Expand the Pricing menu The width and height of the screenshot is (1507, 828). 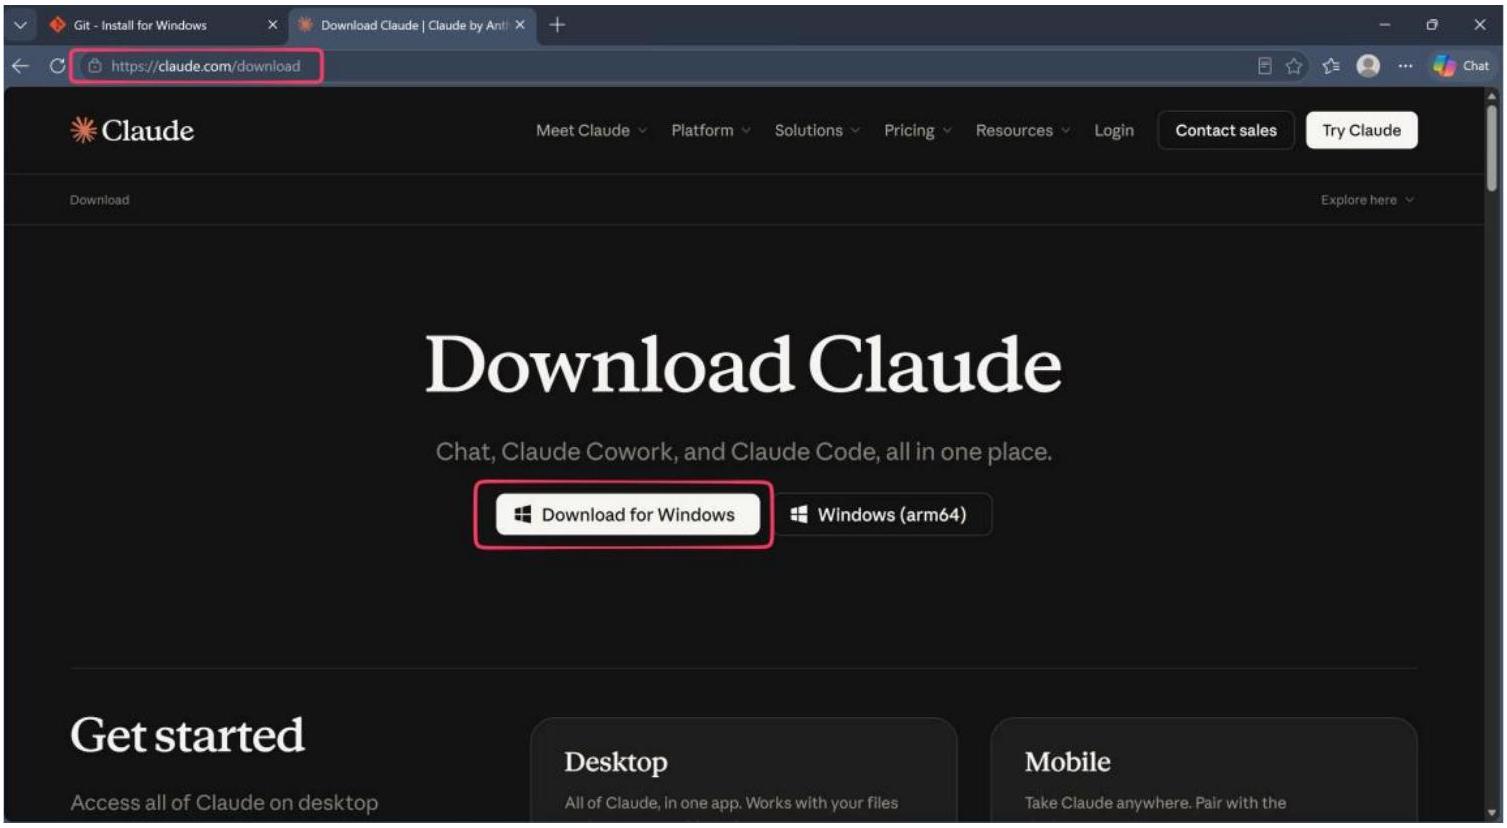(x=918, y=130)
